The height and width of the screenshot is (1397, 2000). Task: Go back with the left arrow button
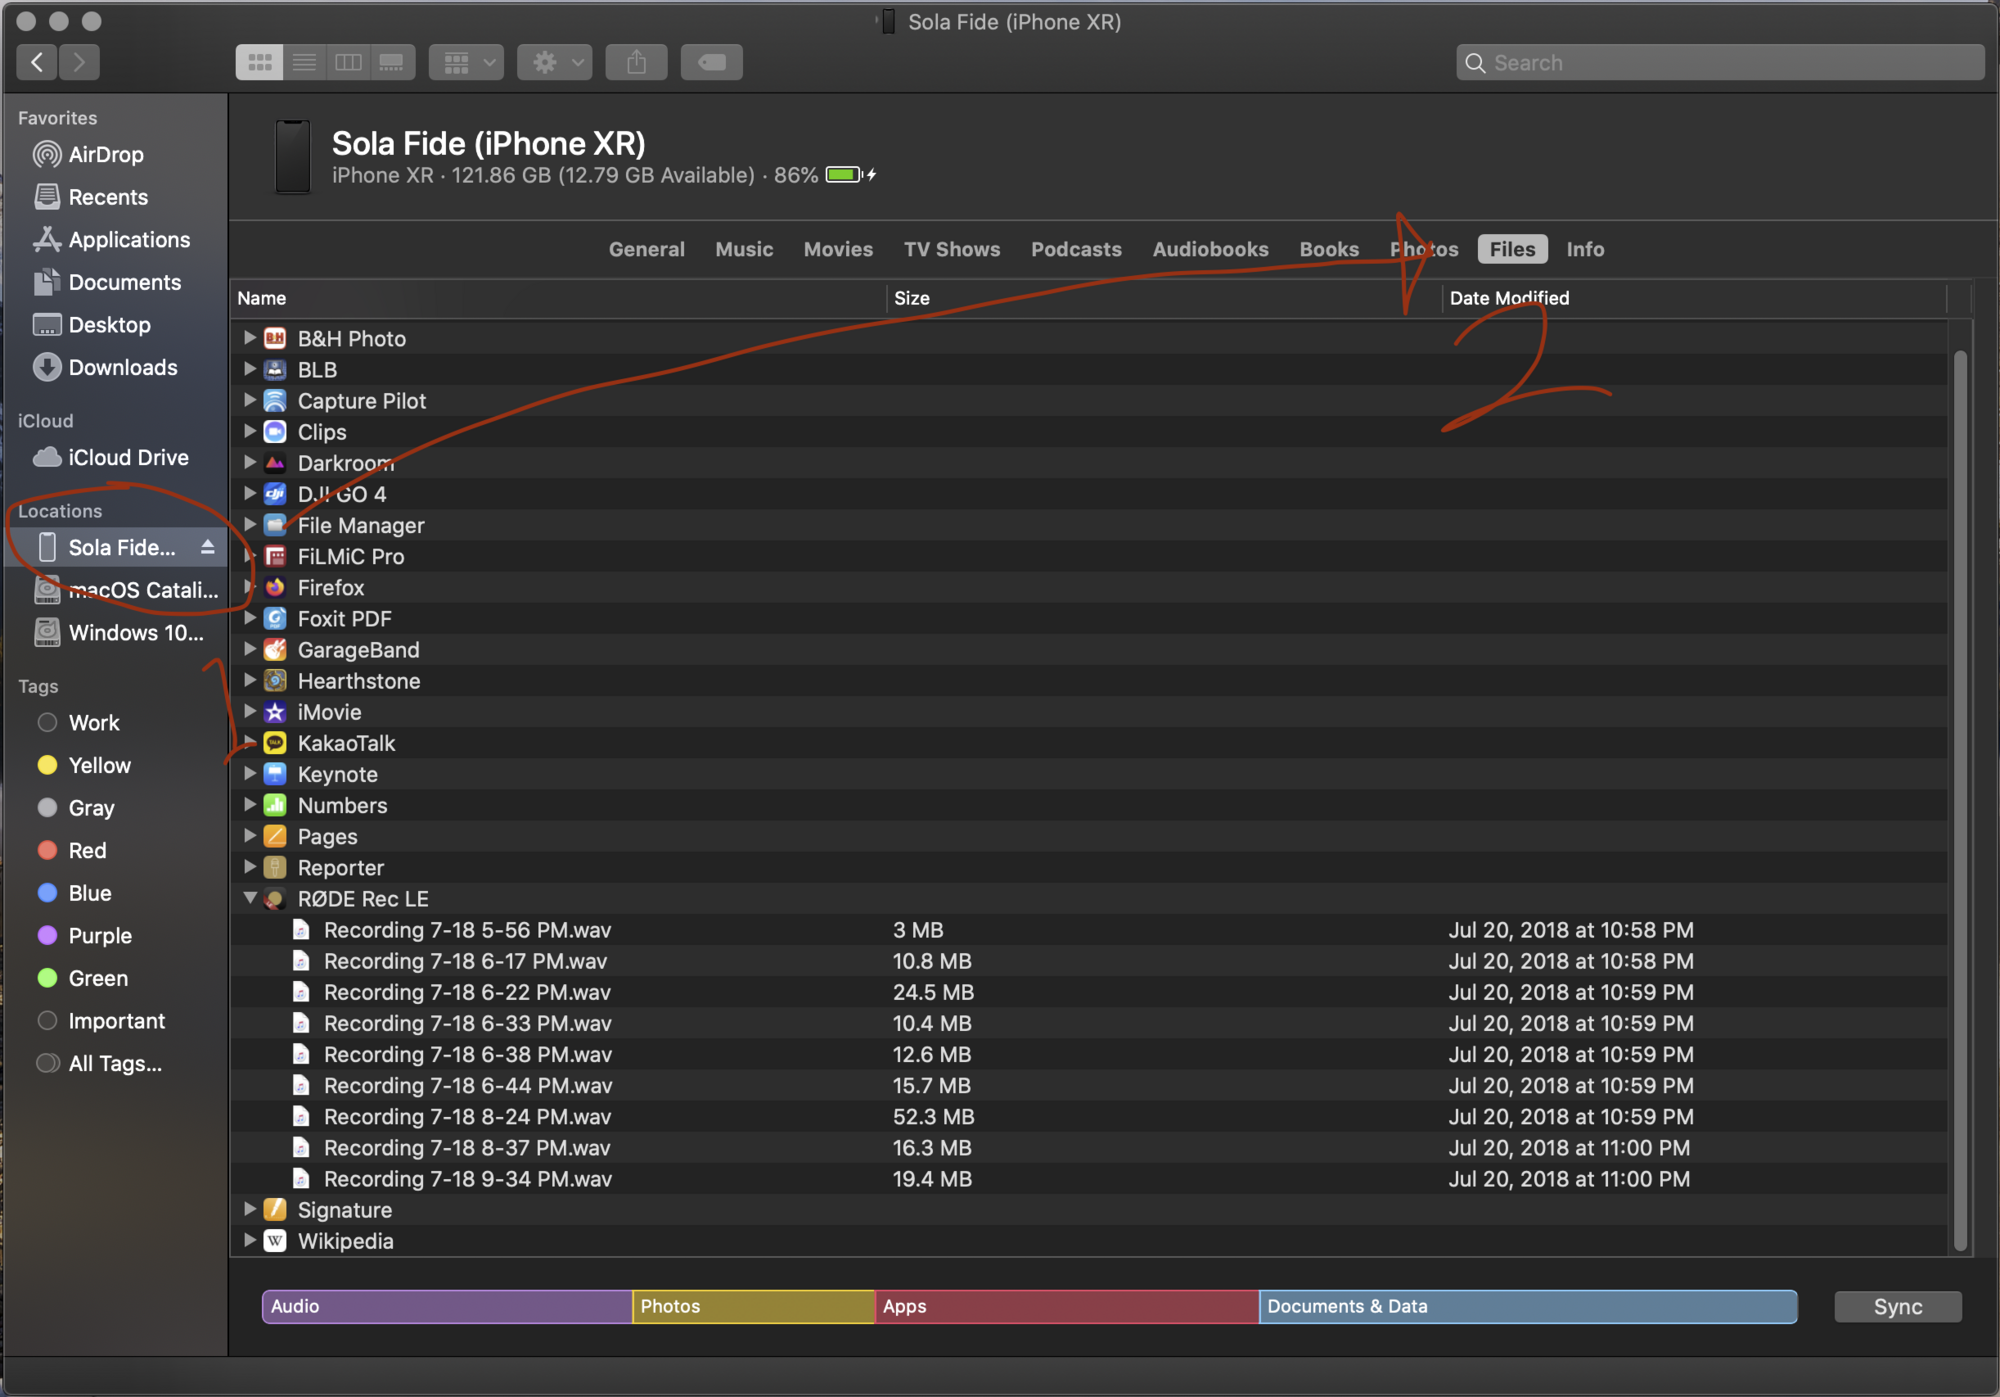click(x=37, y=62)
